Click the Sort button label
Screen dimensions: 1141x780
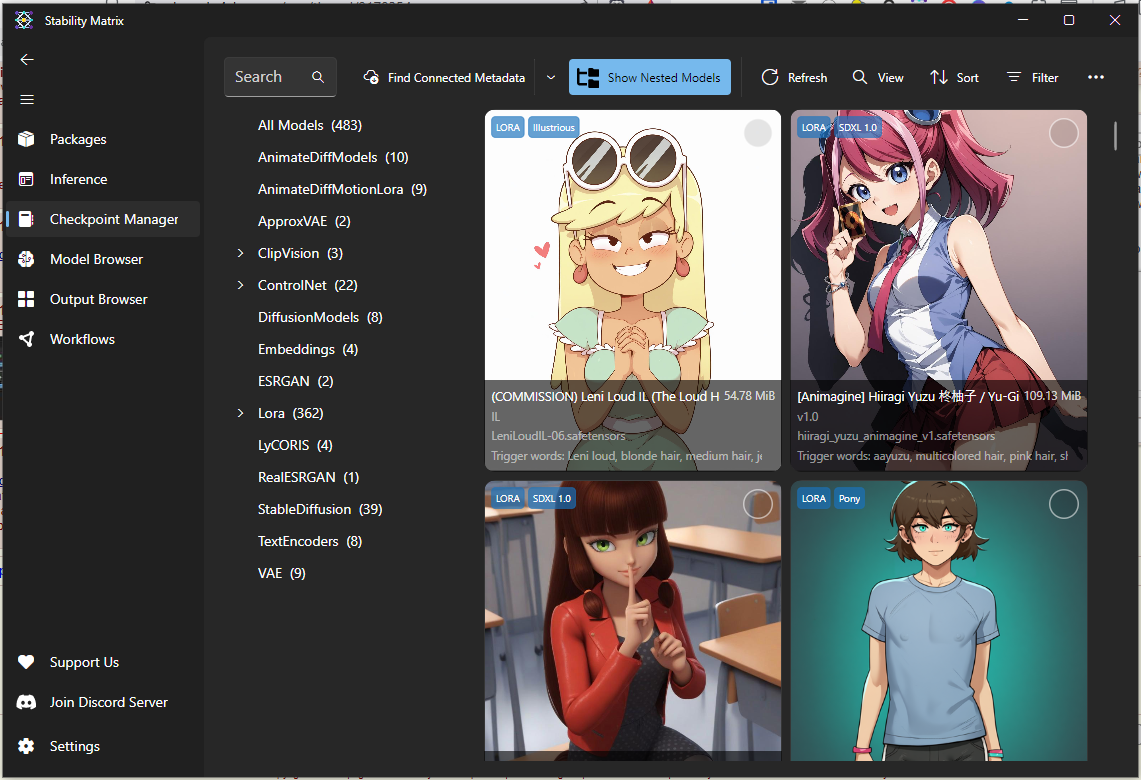tap(967, 78)
